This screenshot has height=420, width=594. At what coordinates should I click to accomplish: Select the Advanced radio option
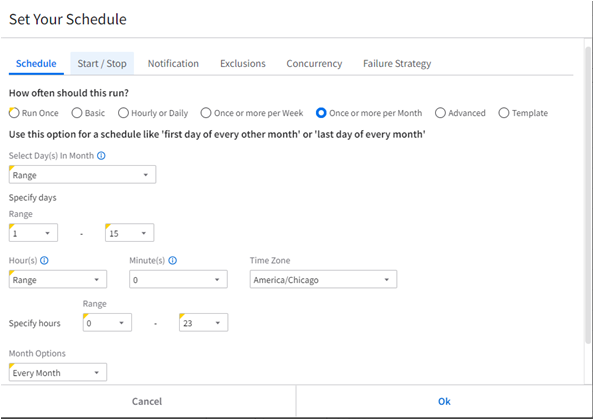pos(440,113)
